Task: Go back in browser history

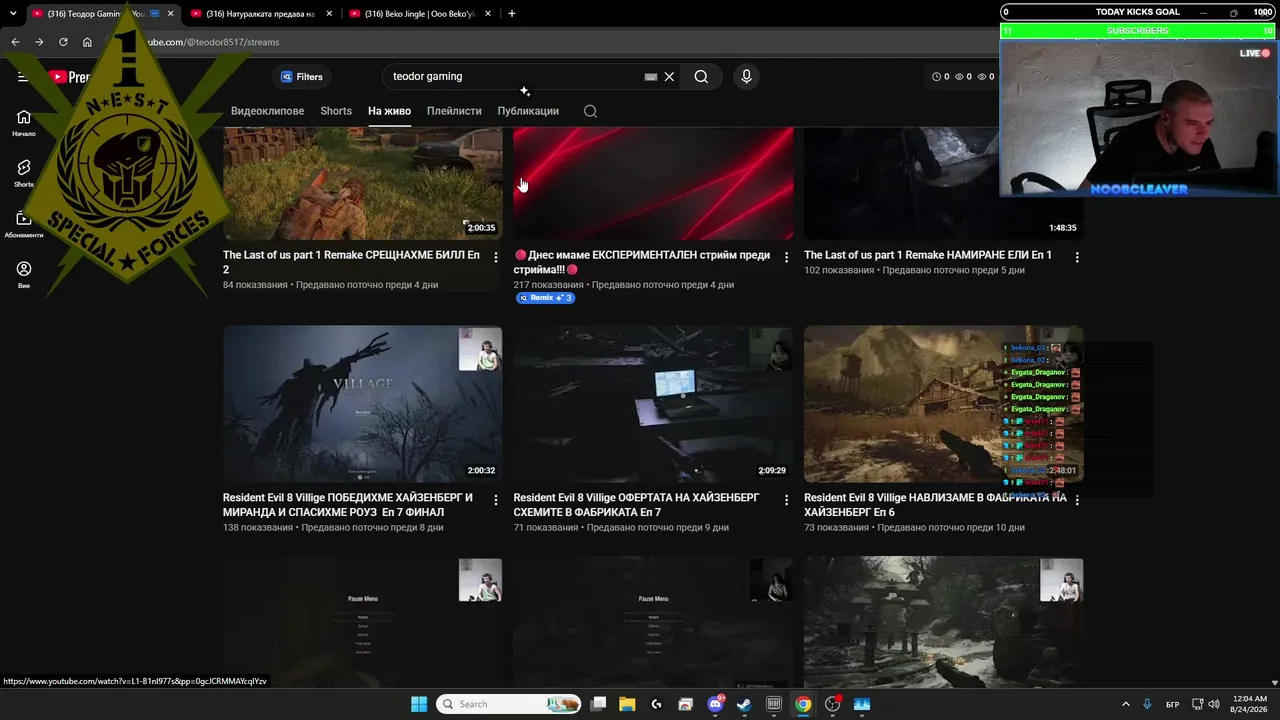Action: coord(15,42)
